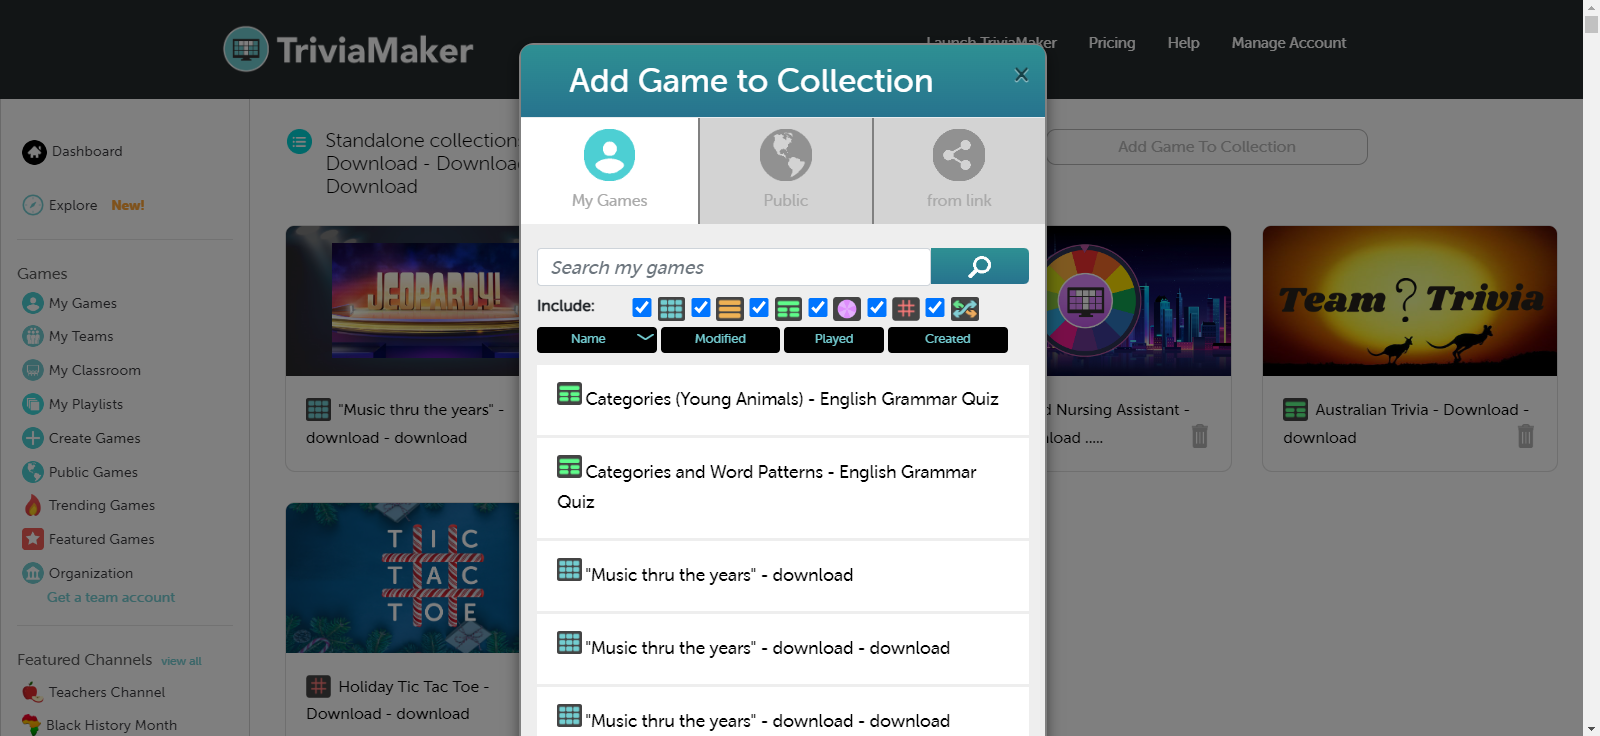The height and width of the screenshot is (736, 1600).
Task: Click the globe icon for Public games
Action: tap(785, 155)
